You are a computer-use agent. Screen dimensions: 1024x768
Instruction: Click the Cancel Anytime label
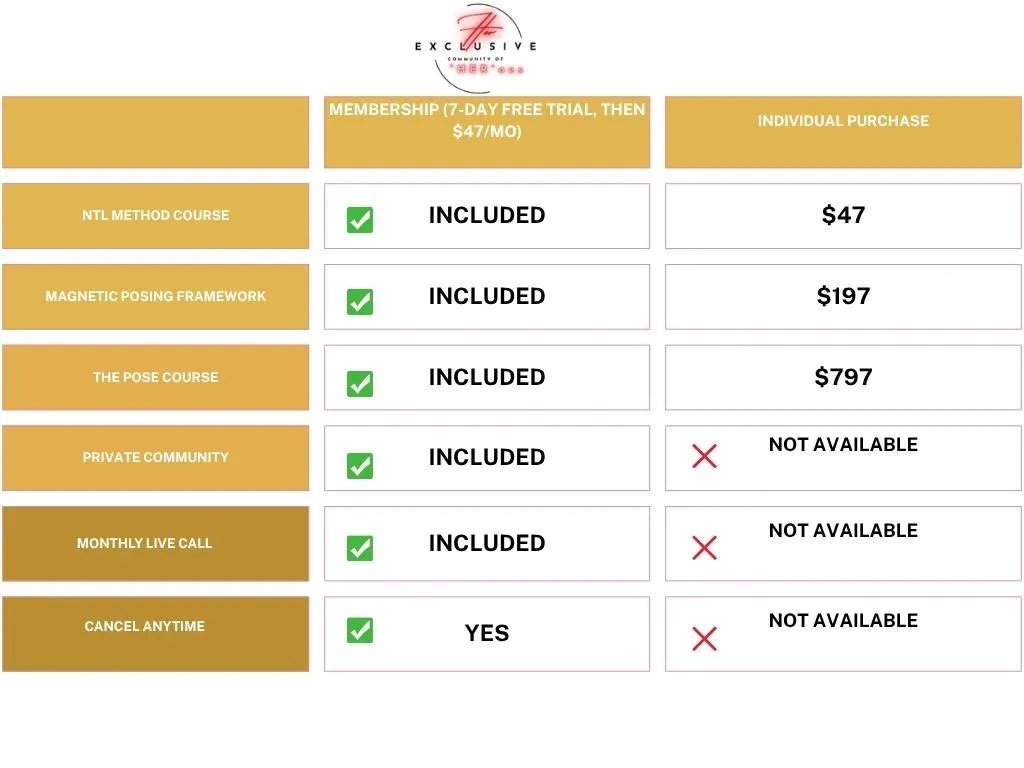[x=145, y=626]
